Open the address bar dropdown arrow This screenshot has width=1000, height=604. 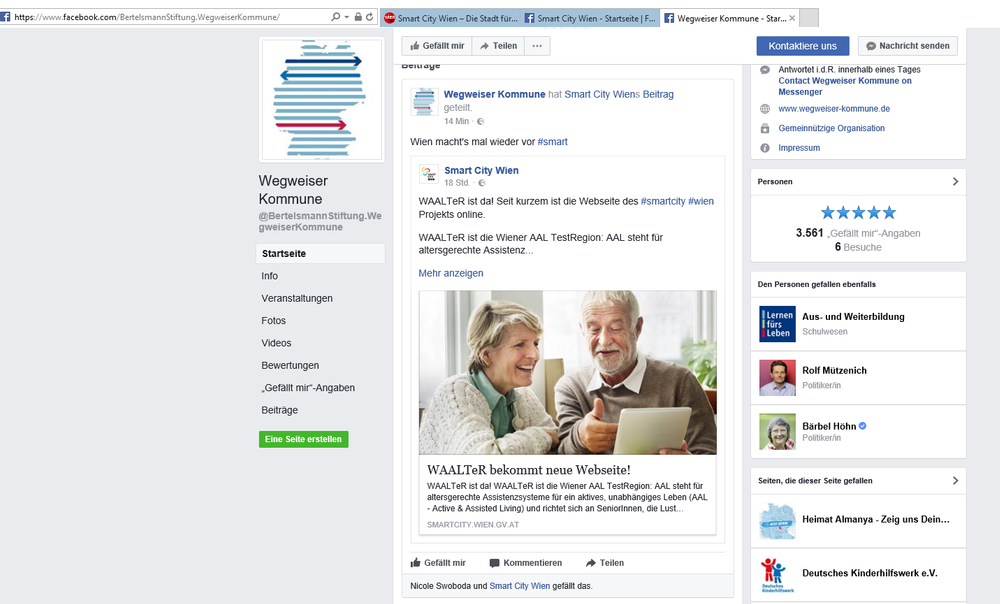(x=346, y=17)
